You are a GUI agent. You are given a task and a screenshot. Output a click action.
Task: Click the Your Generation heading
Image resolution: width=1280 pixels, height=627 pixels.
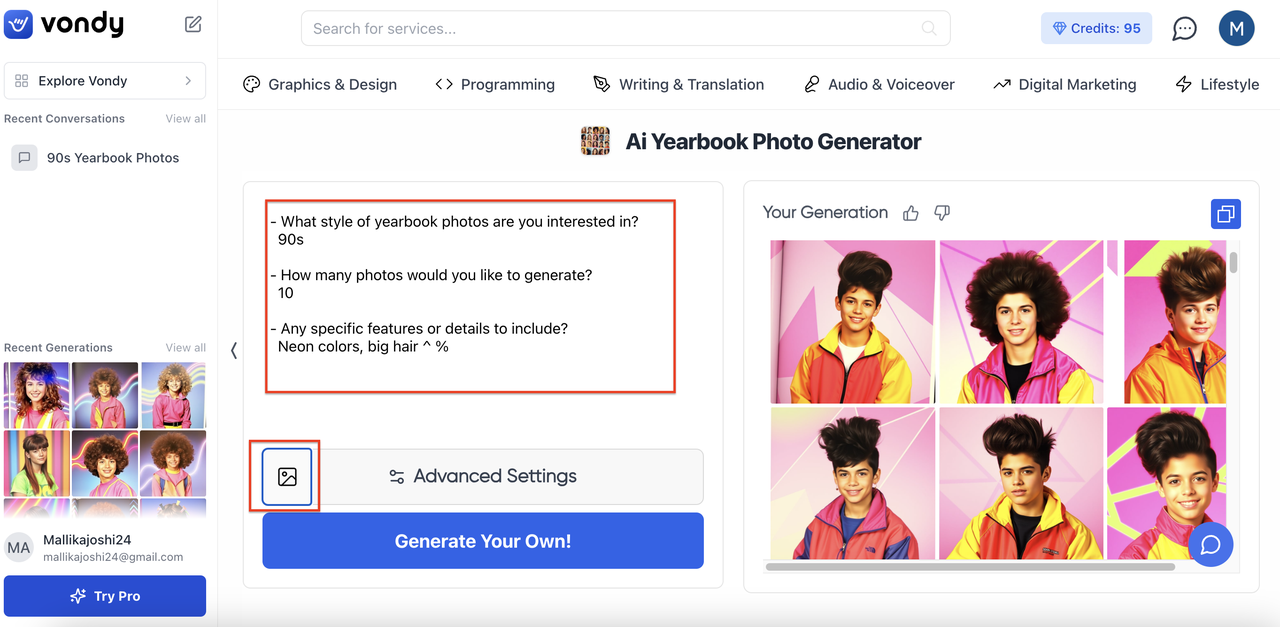pyautogui.click(x=825, y=212)
